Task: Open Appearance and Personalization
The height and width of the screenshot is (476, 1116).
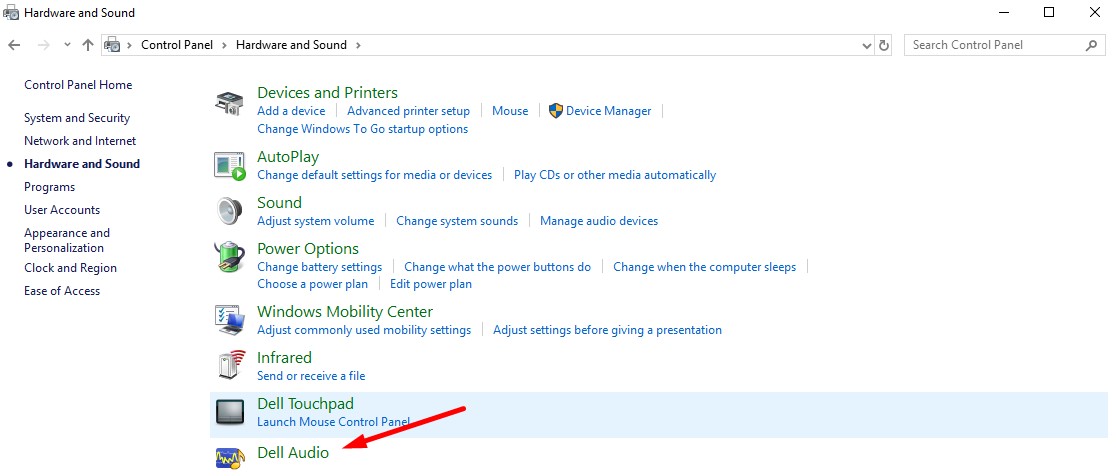Action: [x=67, y=240]
